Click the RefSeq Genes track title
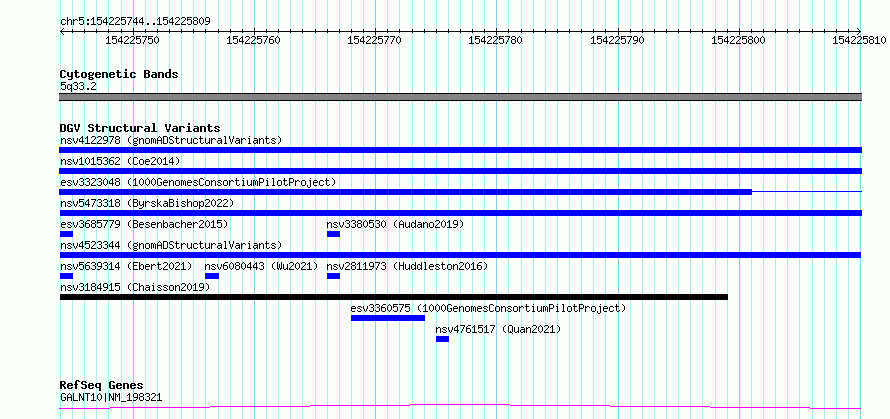890x419 pixels. 102,386
